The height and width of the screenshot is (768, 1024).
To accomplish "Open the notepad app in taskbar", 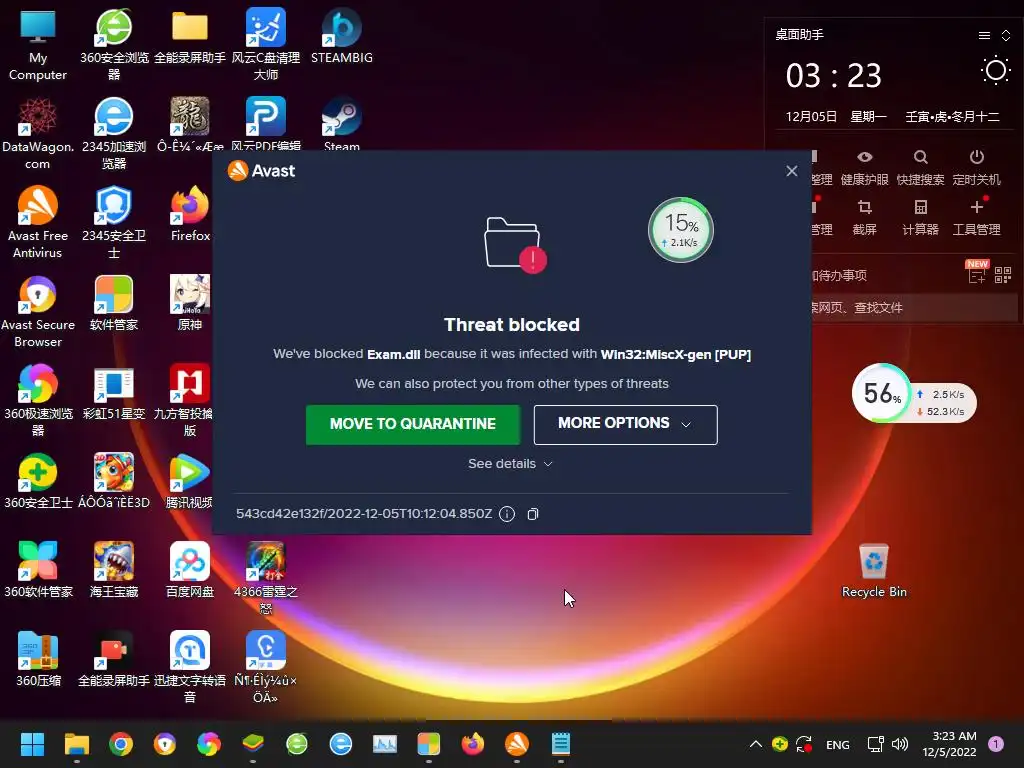I will [x=561, y=744].
